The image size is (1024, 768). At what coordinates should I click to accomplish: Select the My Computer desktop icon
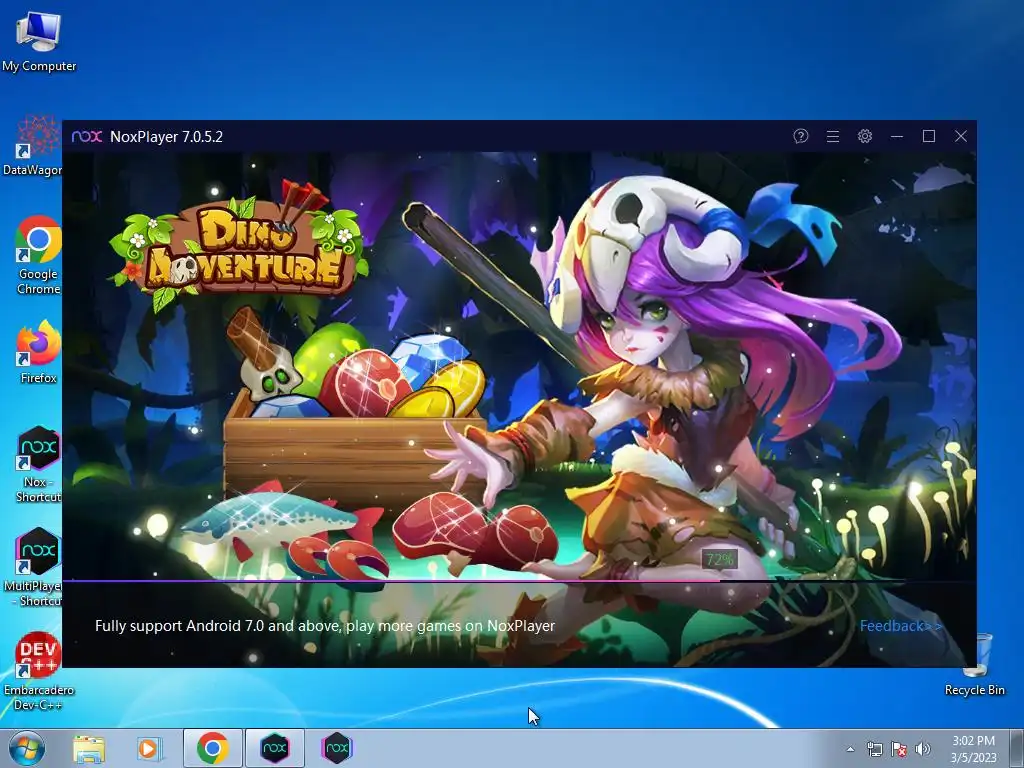(x=39, y=42)
